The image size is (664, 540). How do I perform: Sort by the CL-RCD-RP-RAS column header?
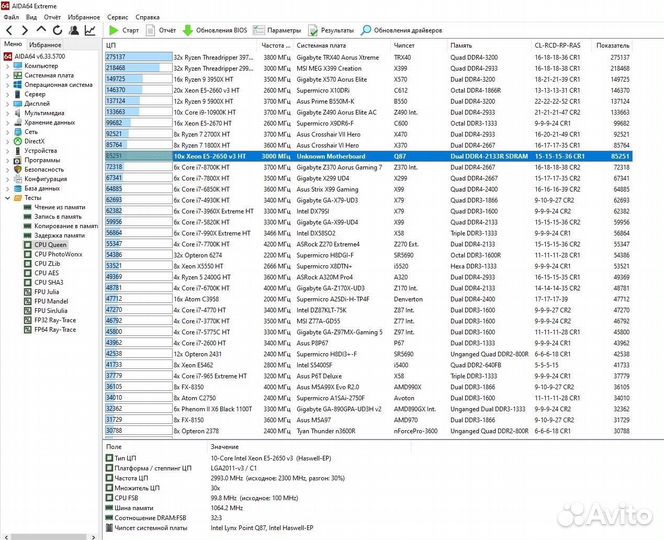pos(560,45)
